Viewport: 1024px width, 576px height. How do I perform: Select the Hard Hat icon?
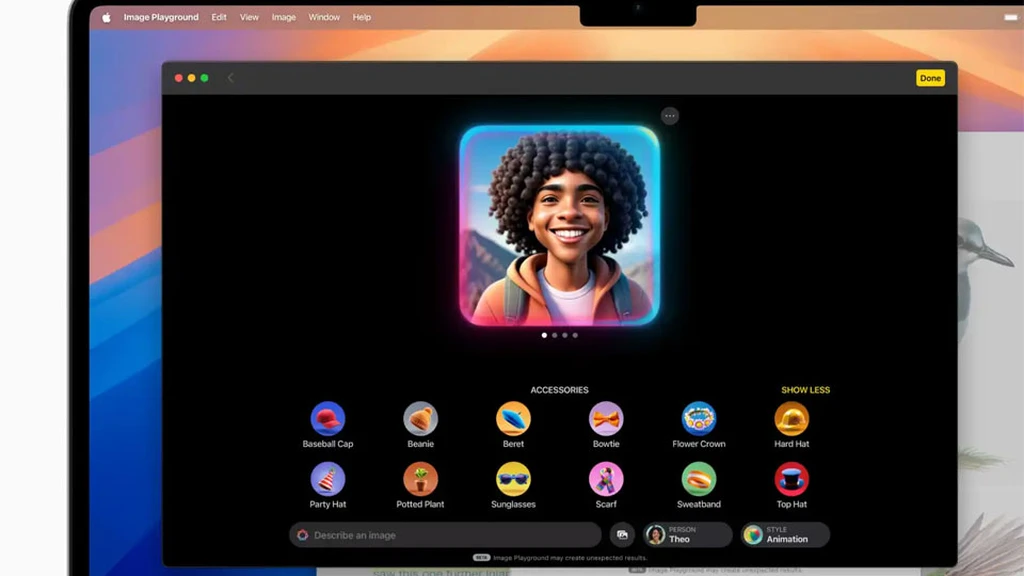(x=791, y=418)
